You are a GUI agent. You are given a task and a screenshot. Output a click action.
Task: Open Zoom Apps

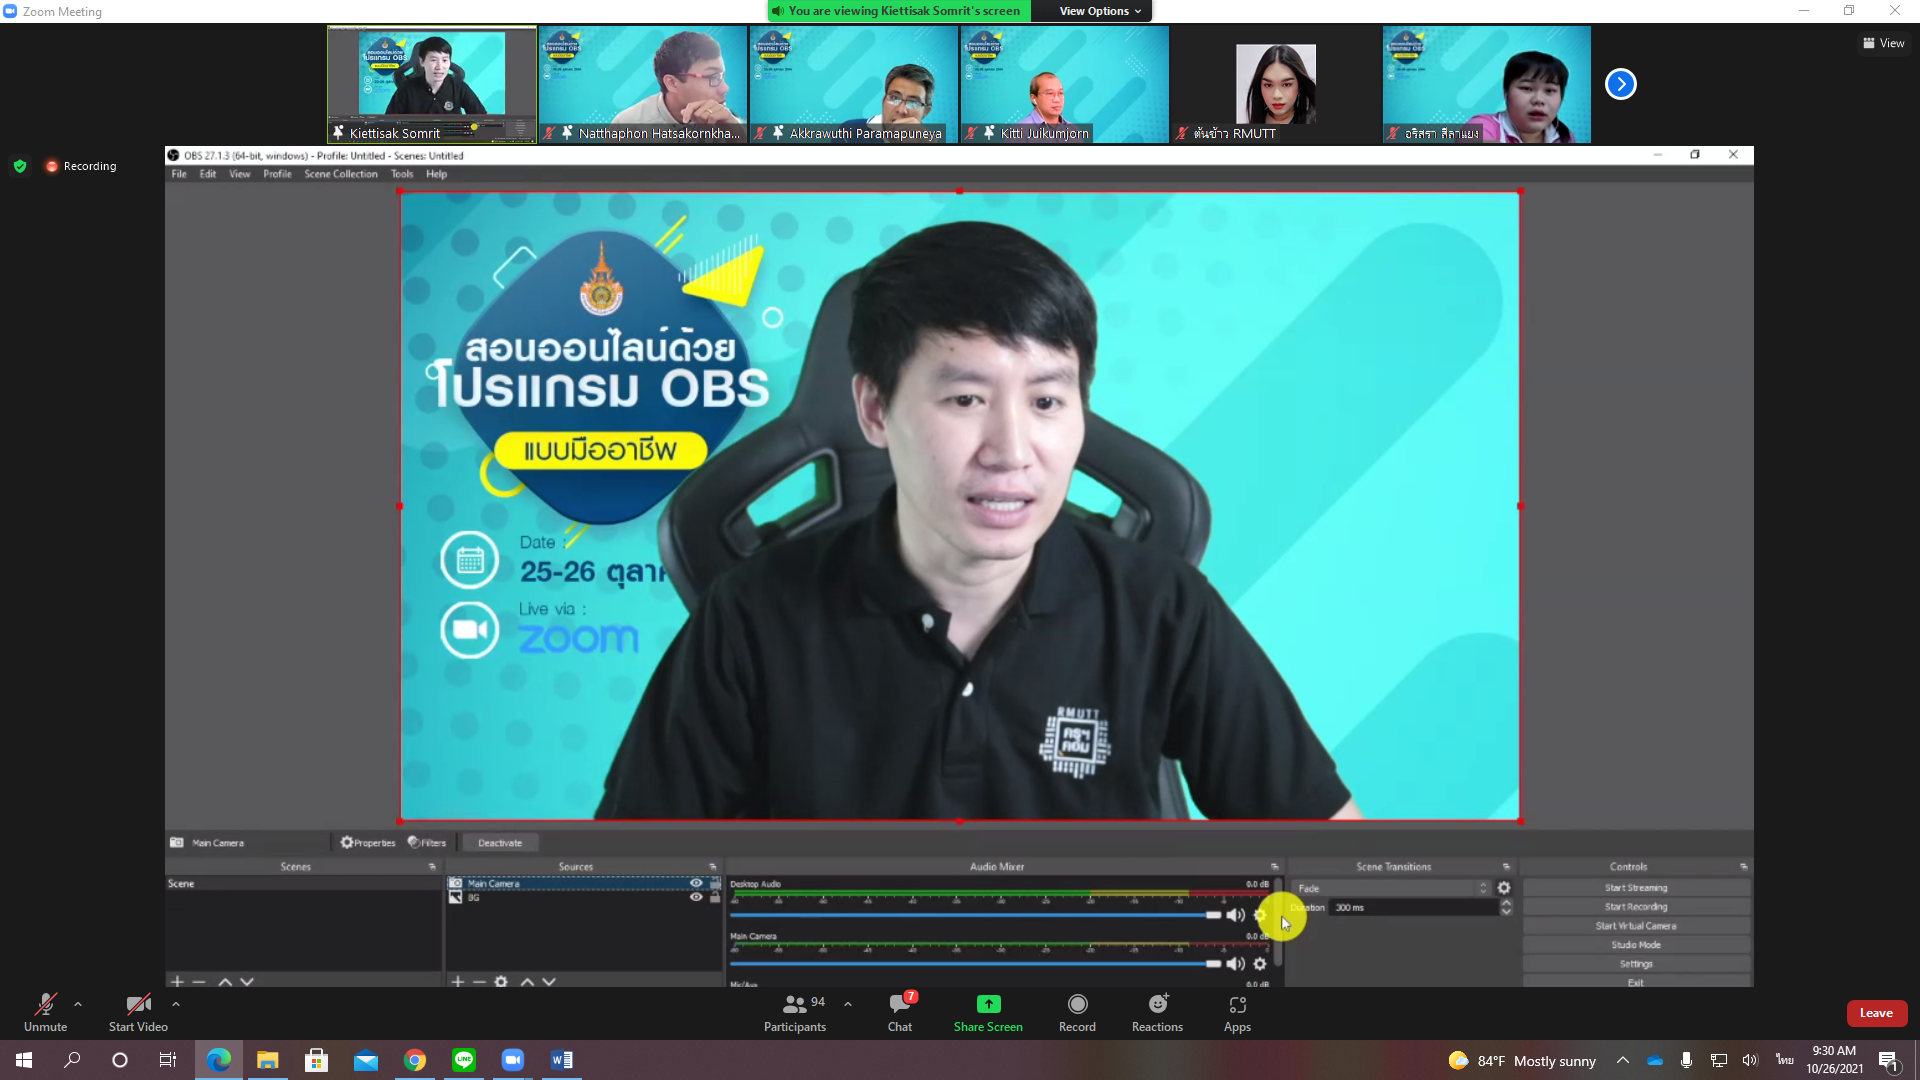pyautogui.click(x=1237, y=1012)
